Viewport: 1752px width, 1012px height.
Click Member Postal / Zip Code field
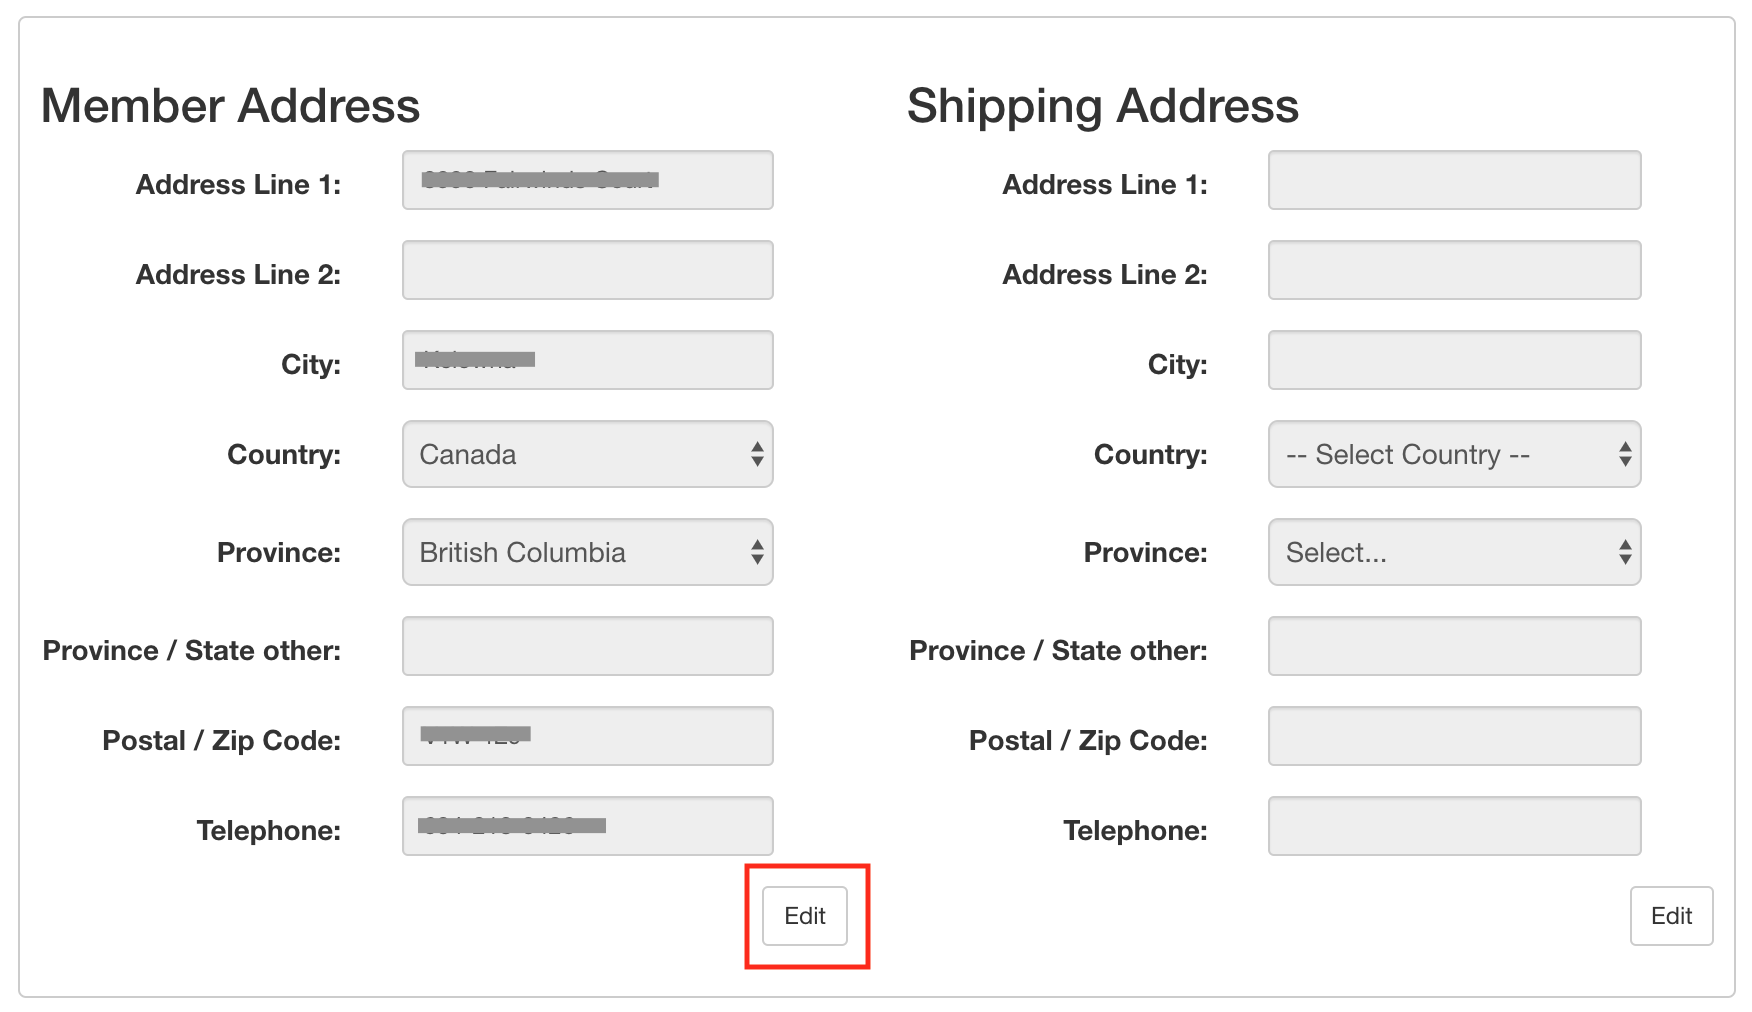(587, 736)
